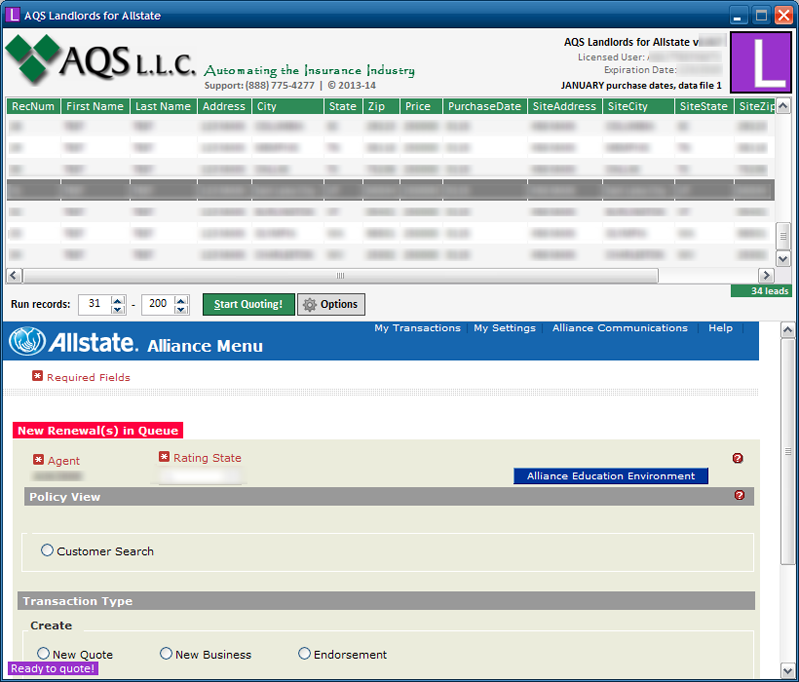Open Alliance Communications menu
Viewport: 799px width, 682px height.
(x=620, y=328)
